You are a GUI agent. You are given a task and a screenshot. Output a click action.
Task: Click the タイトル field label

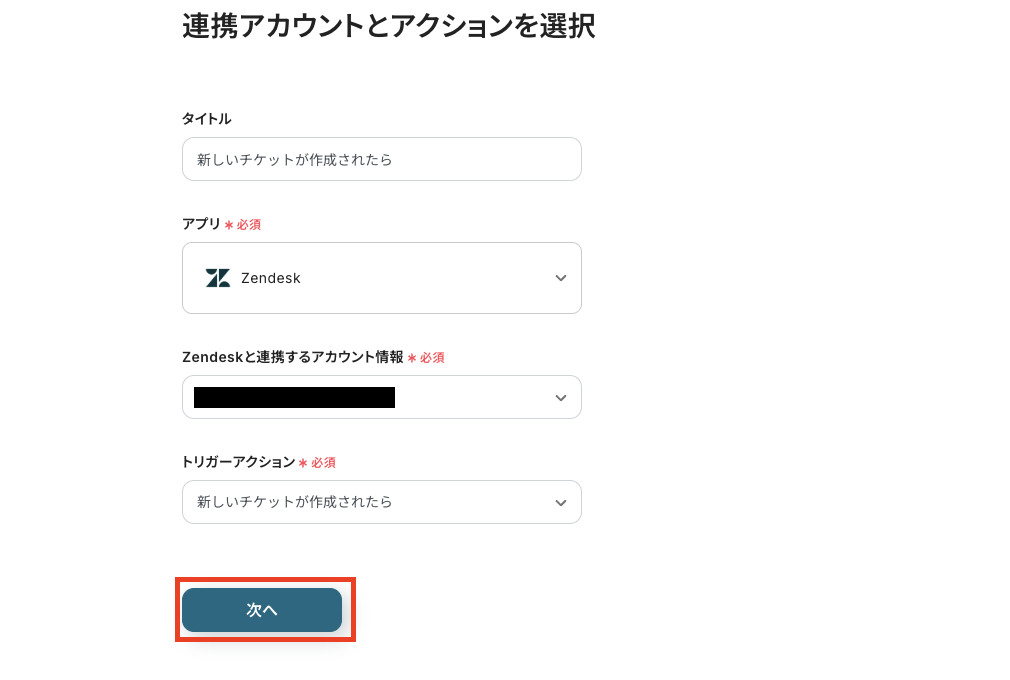206,118
